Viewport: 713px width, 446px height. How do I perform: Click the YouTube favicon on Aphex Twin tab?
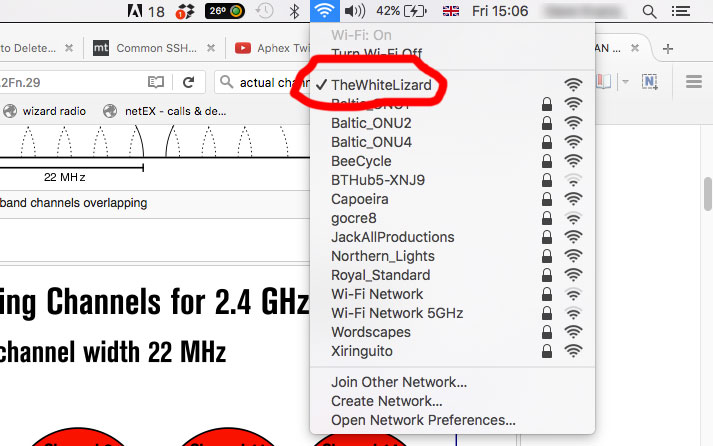click(243, 48)
